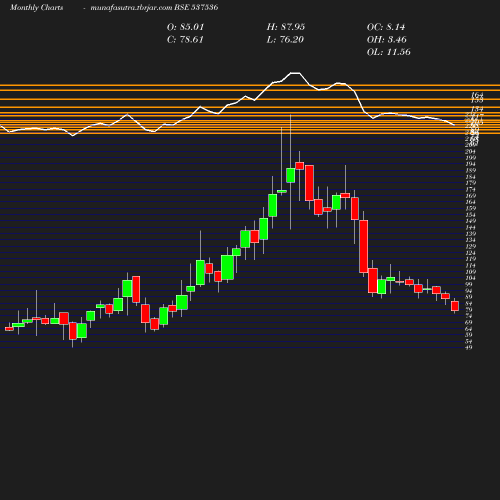
Task: Click the last red candle at chart's right end
Action: click(455, 306)
